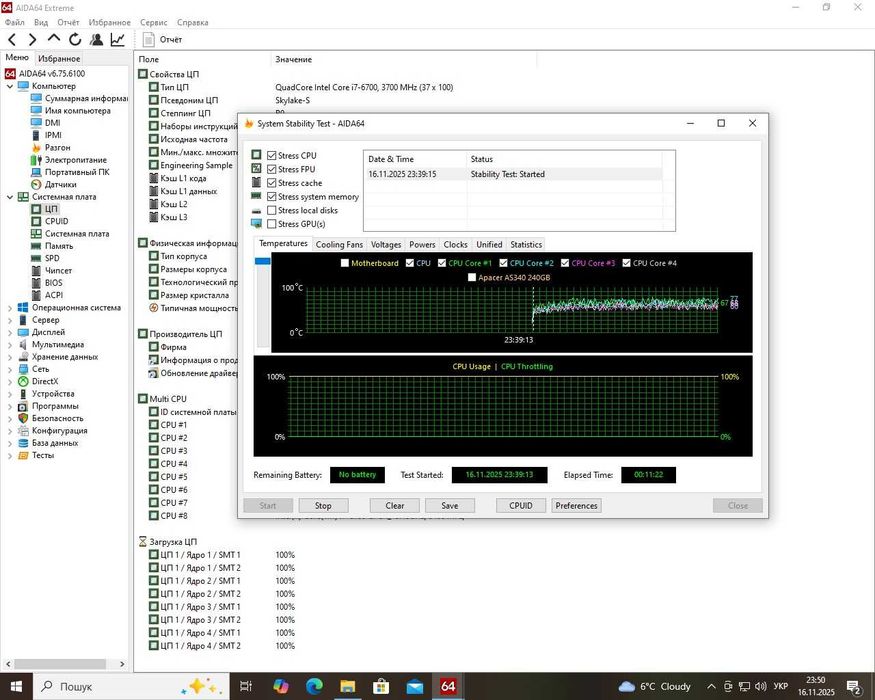Image resolution: width=875 pixels, height=700 pixels.
Task: Open the Mail app from taskbar
Action: tap(415, 686)
